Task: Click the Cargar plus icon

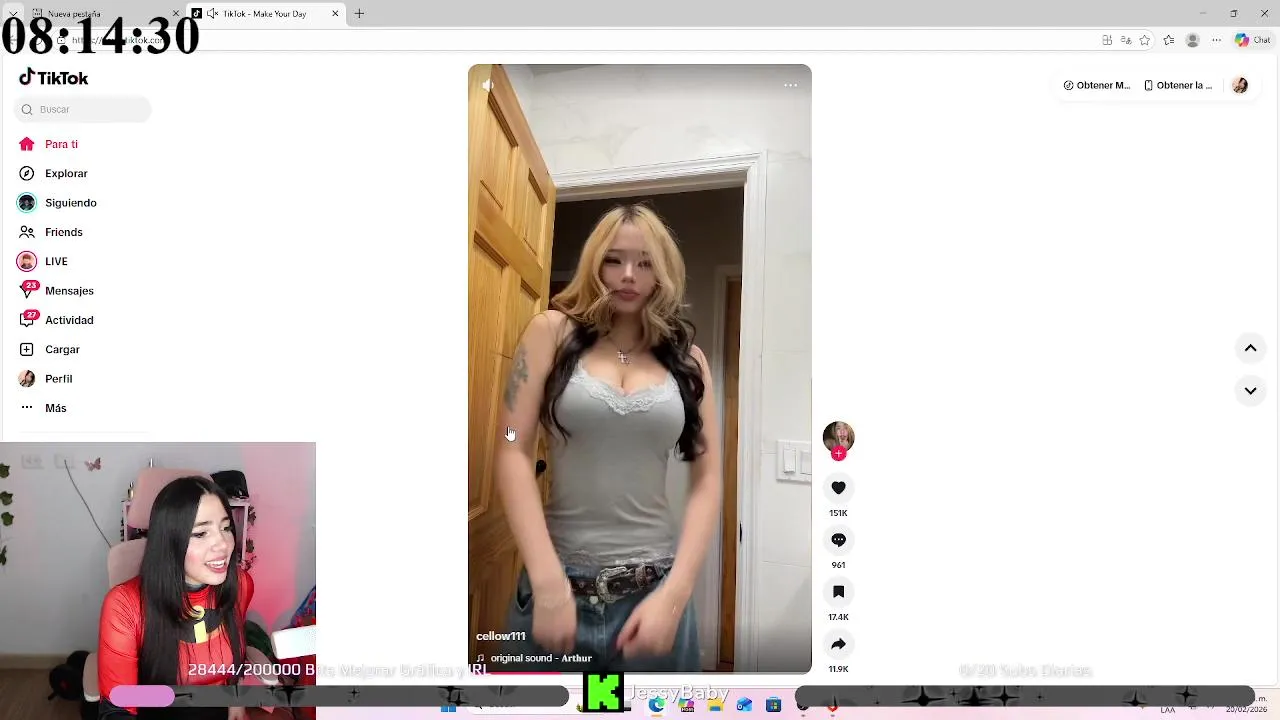Action: 27,349
